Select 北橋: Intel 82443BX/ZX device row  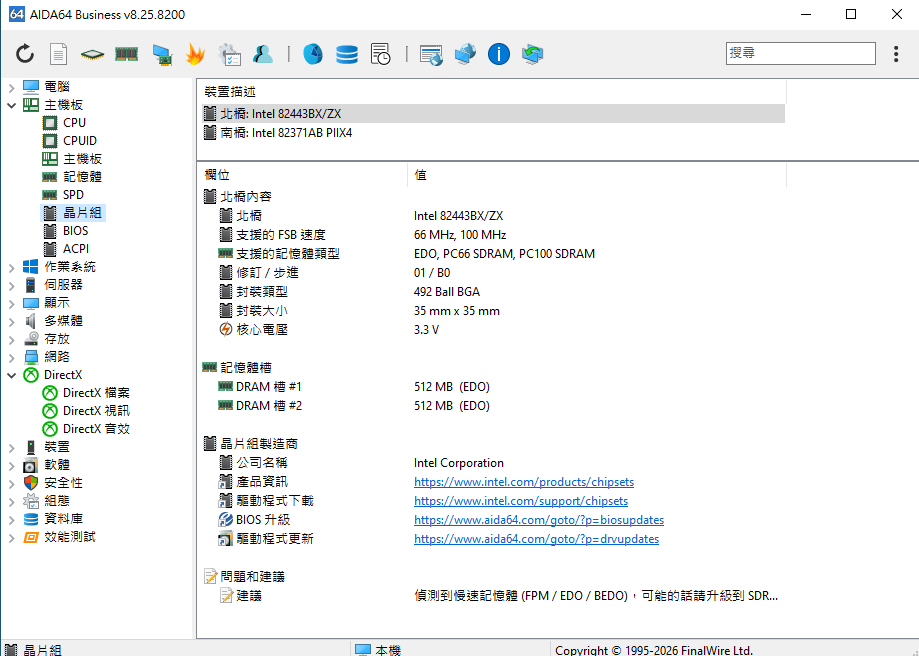[x=492, y=114]
